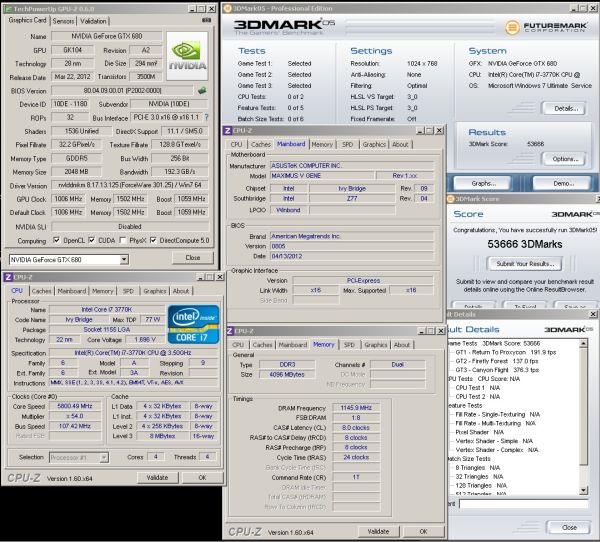
Task: Click 'ASUSTeK COMPUTER INC.' manufacturer field
Action: (352, 166)
